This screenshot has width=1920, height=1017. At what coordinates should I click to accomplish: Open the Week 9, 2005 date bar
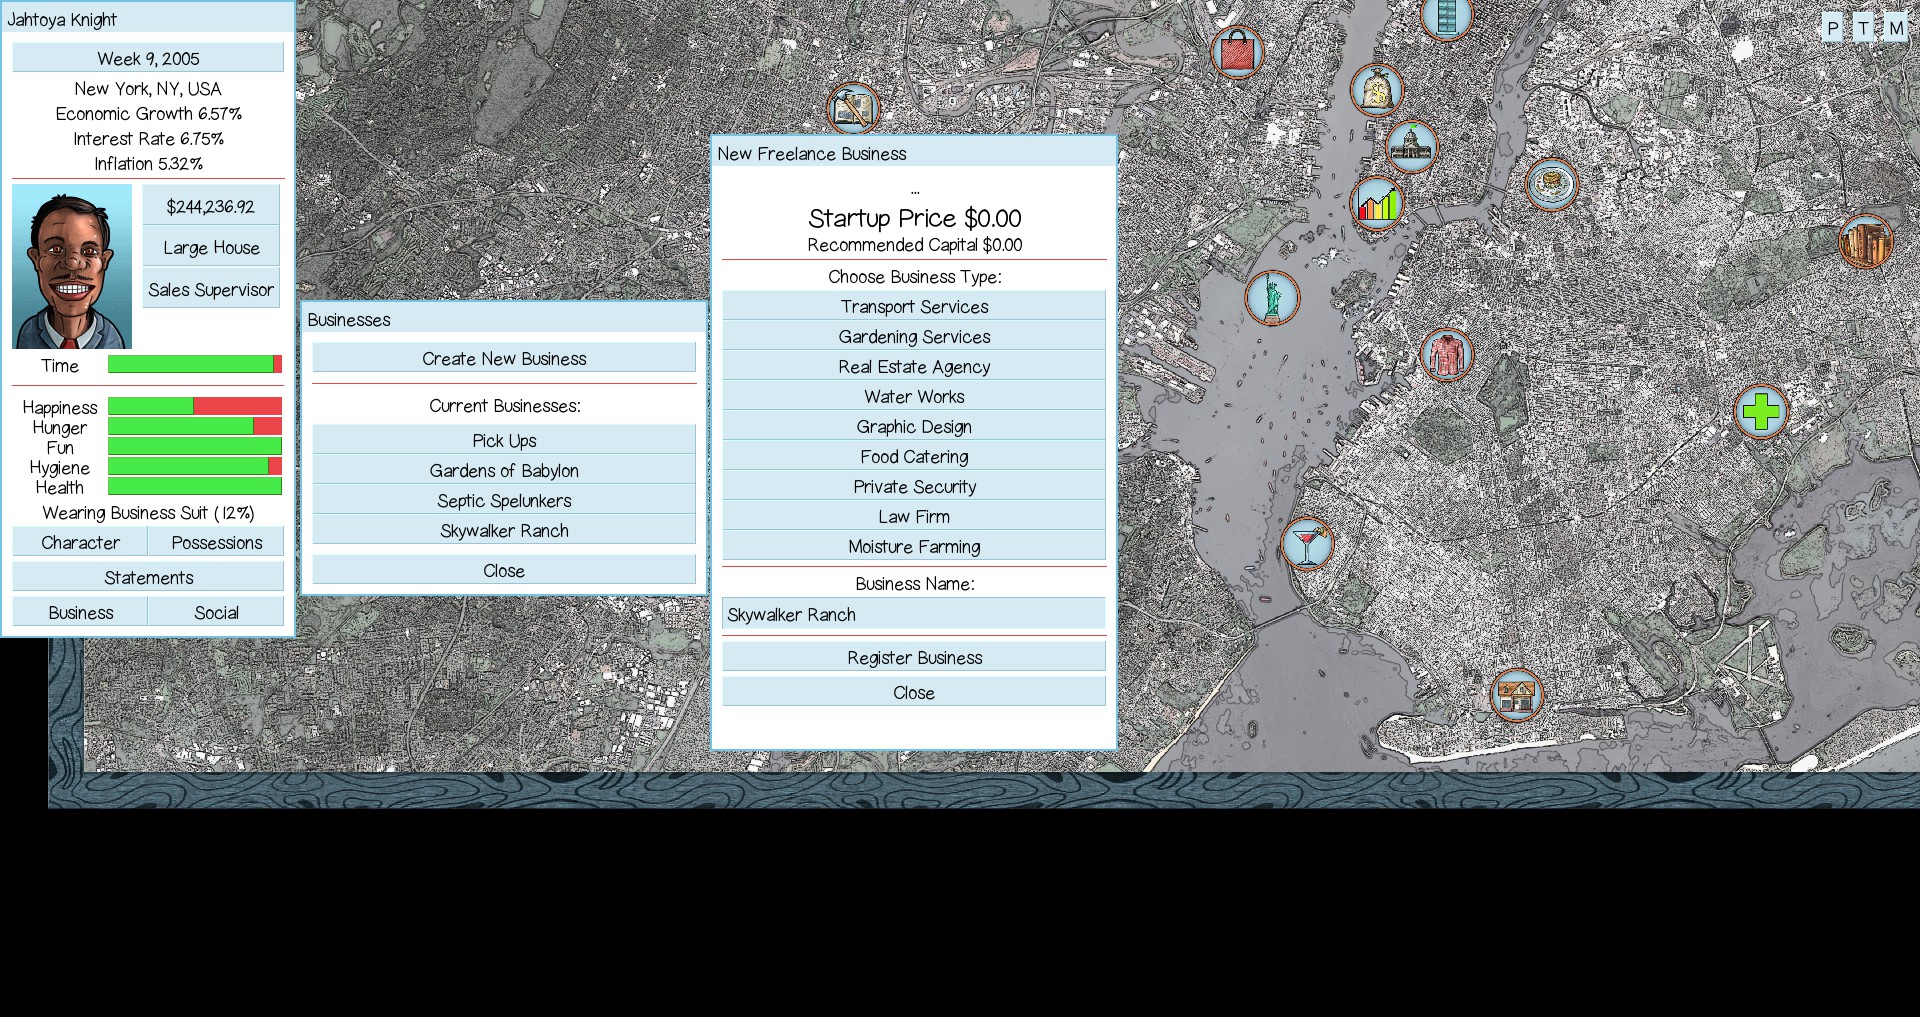click(148, 58)
